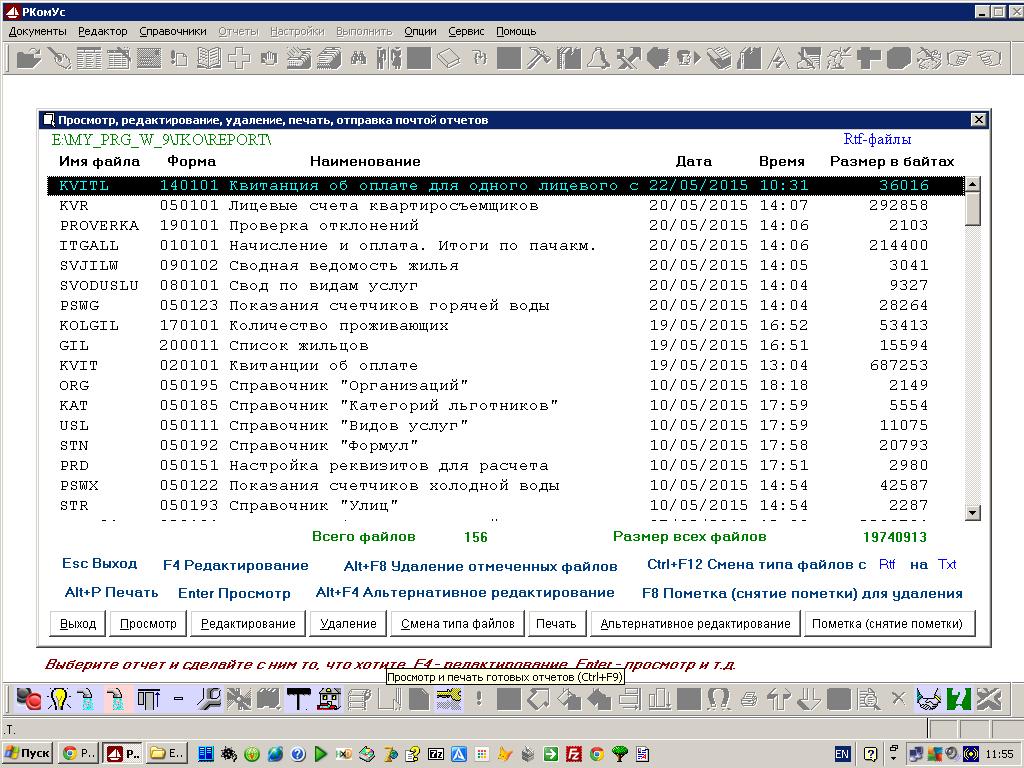Click the Альтернативное редактирование button

click(695, 623)
